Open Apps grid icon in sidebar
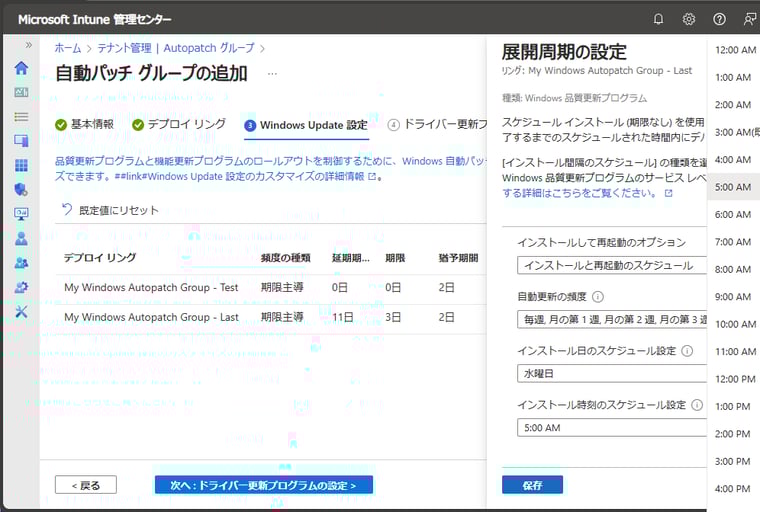The image size is (760, 512). (21, 165)
